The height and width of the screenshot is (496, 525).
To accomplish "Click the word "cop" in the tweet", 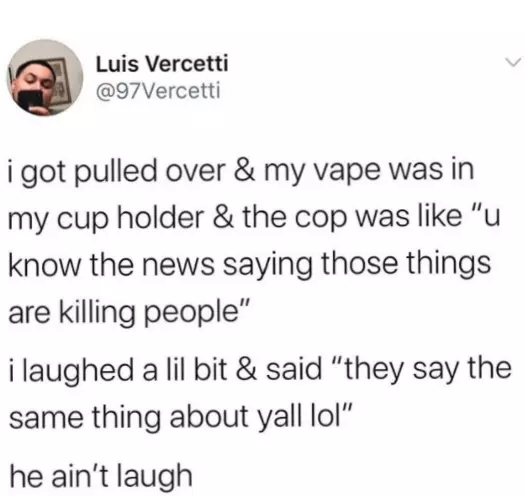I will click(x=325, y=219).
